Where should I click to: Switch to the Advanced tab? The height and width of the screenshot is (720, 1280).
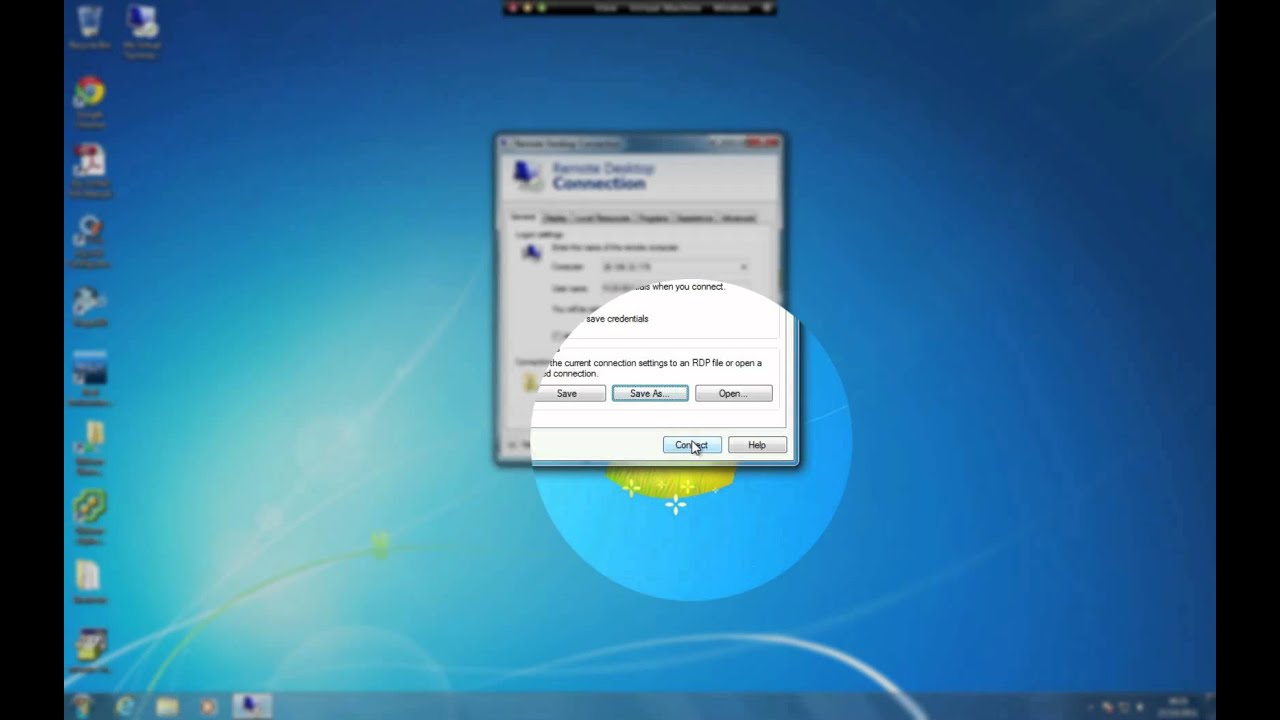(738, 218)
